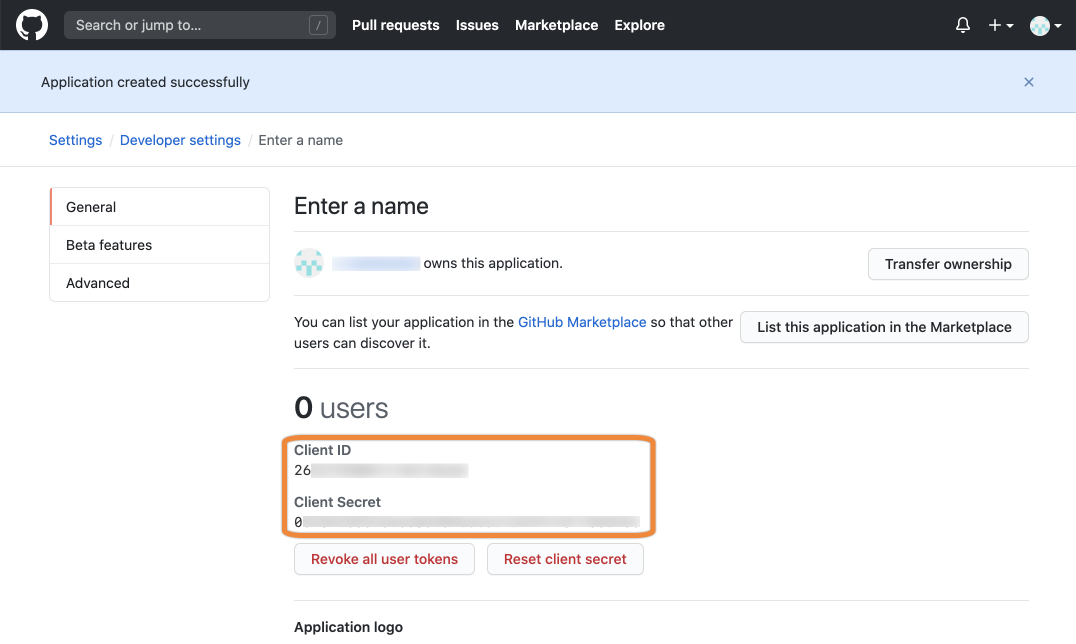The width and height of the screenshot is (1076, 644).
Task: Click the Transfer ownership button
Action: pos(948,264)
